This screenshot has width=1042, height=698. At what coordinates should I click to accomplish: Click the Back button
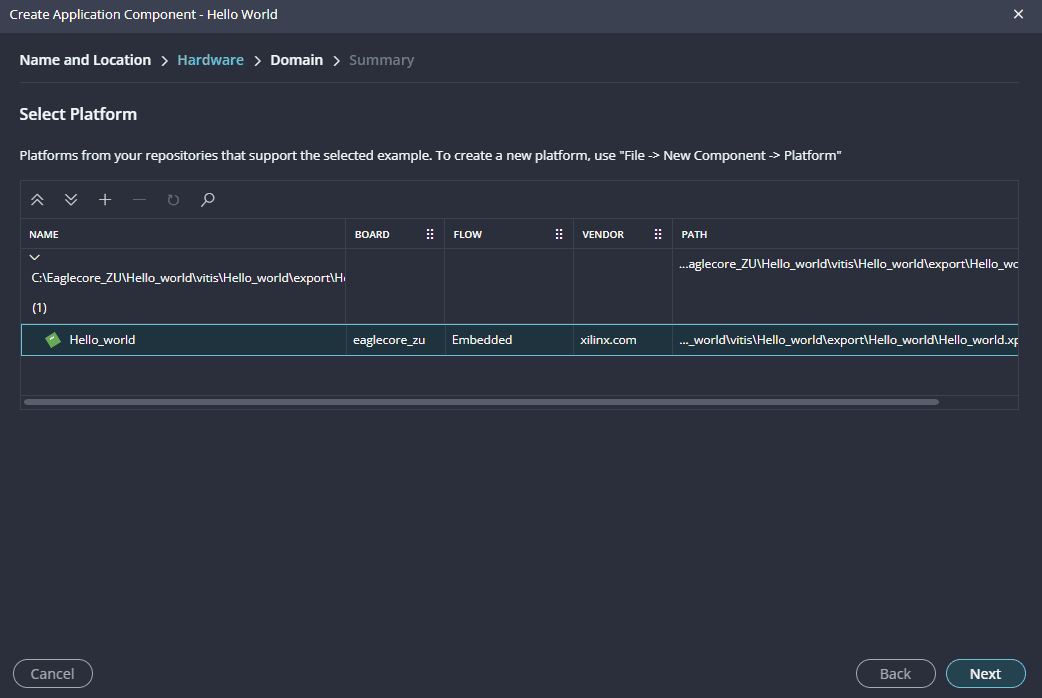(895, 674)
